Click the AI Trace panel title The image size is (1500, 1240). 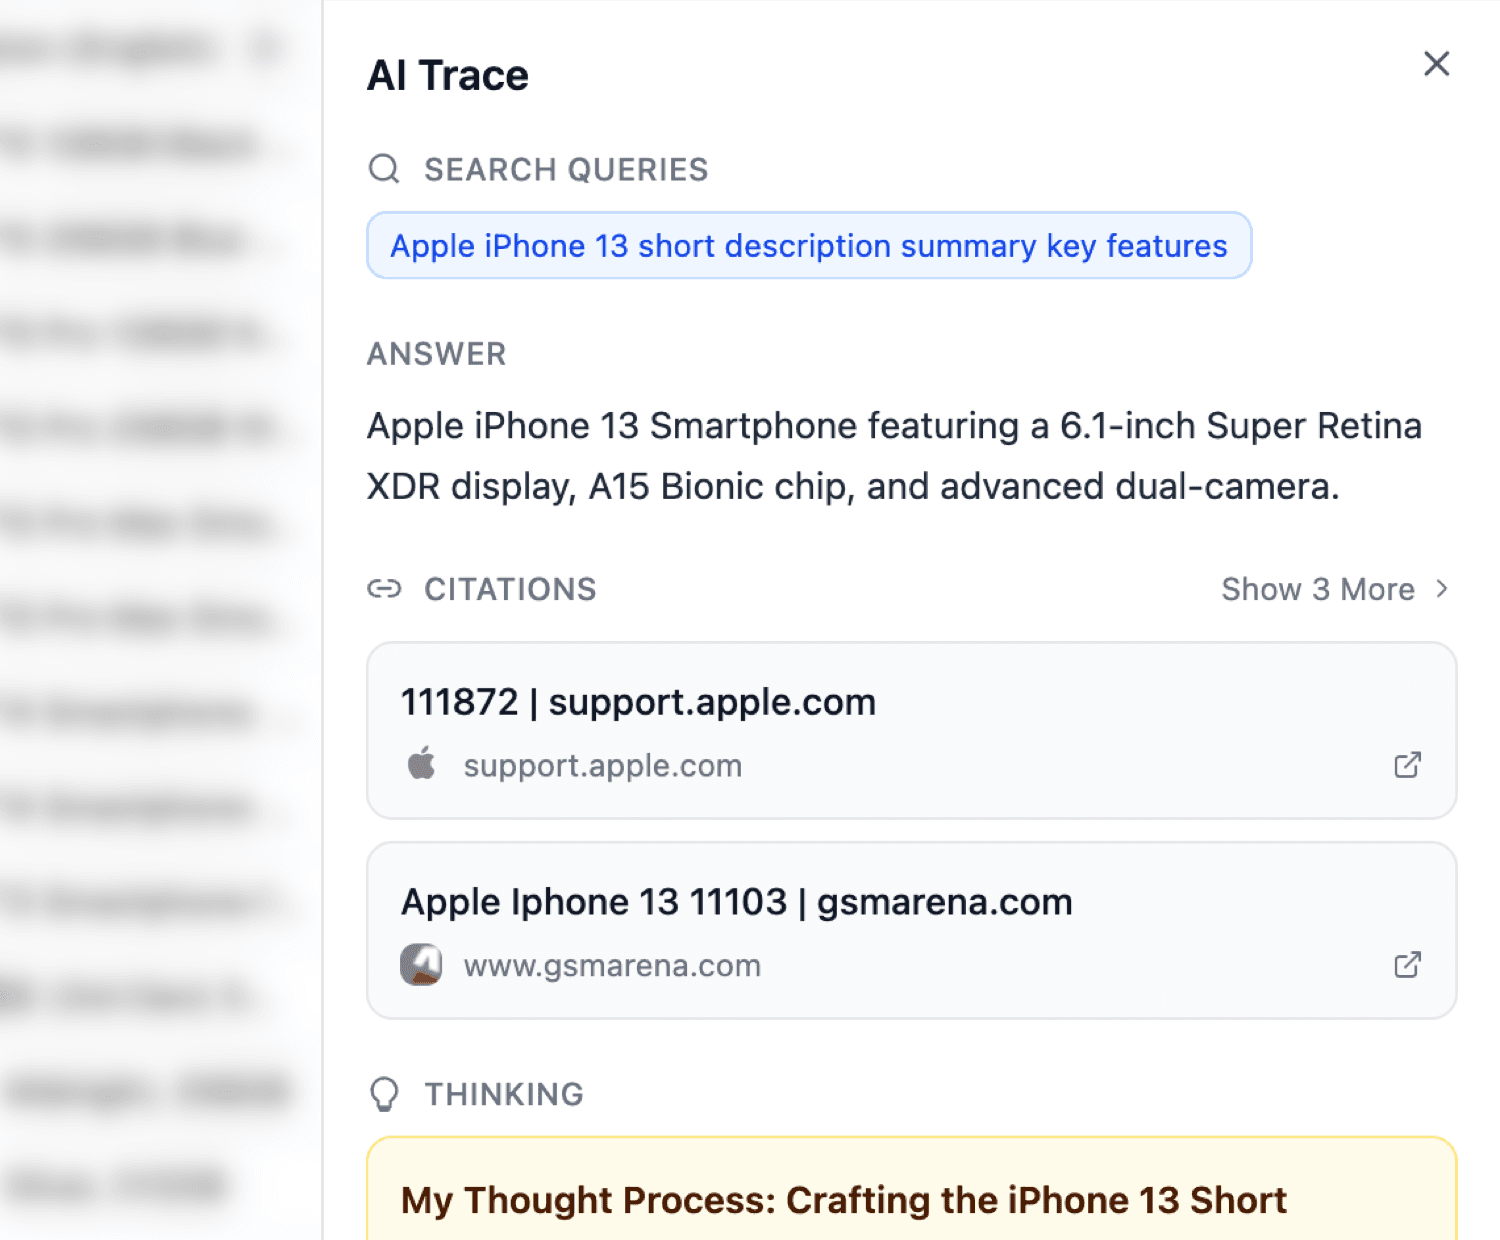point(448,76)
